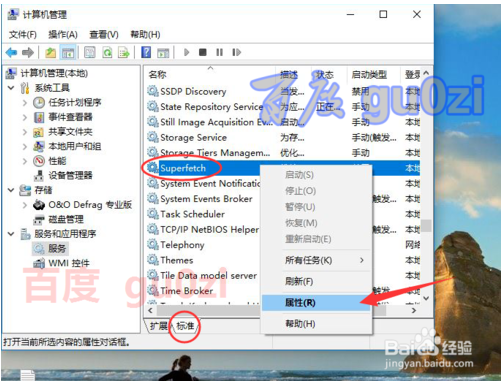Screen dimensions: 502x384
Task: Open the blue Help question mark icon
Action: coord(146,52)
